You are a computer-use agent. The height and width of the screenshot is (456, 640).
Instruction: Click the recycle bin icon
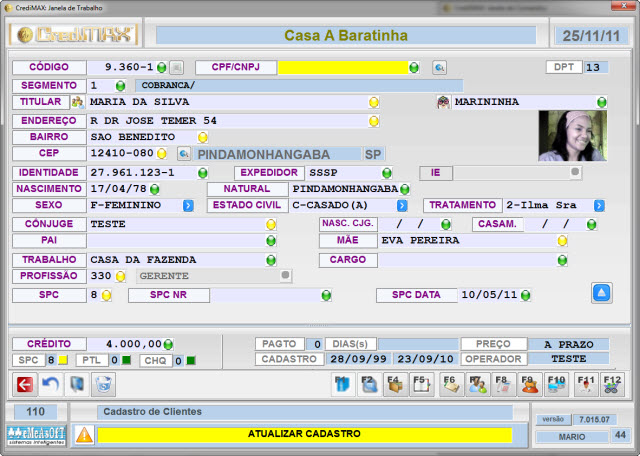pyautogui.click(x=103, y=383)
